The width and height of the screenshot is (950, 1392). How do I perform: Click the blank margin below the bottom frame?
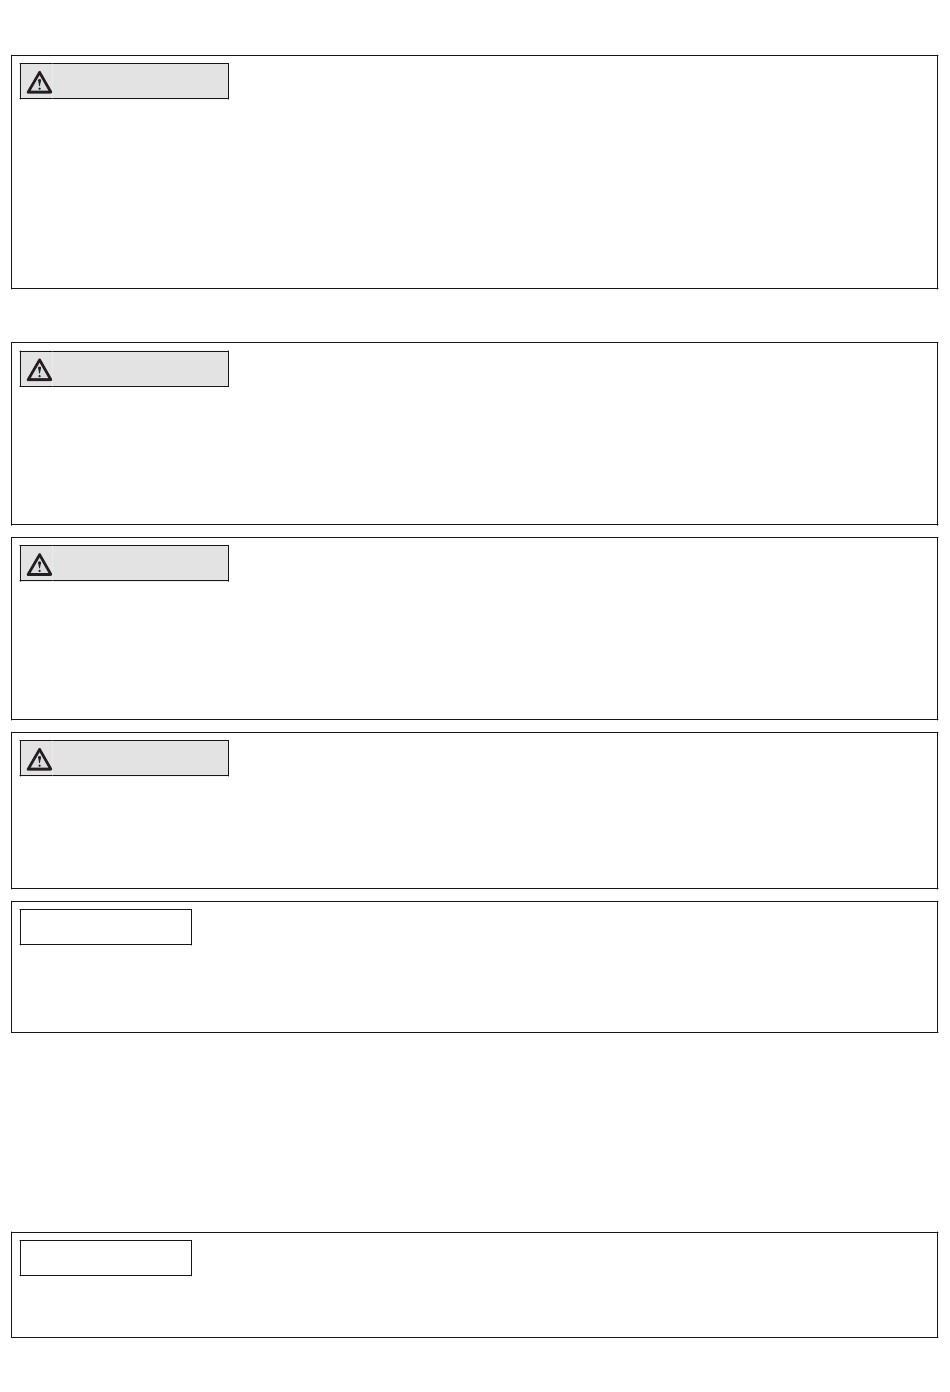coord(475,1365)
